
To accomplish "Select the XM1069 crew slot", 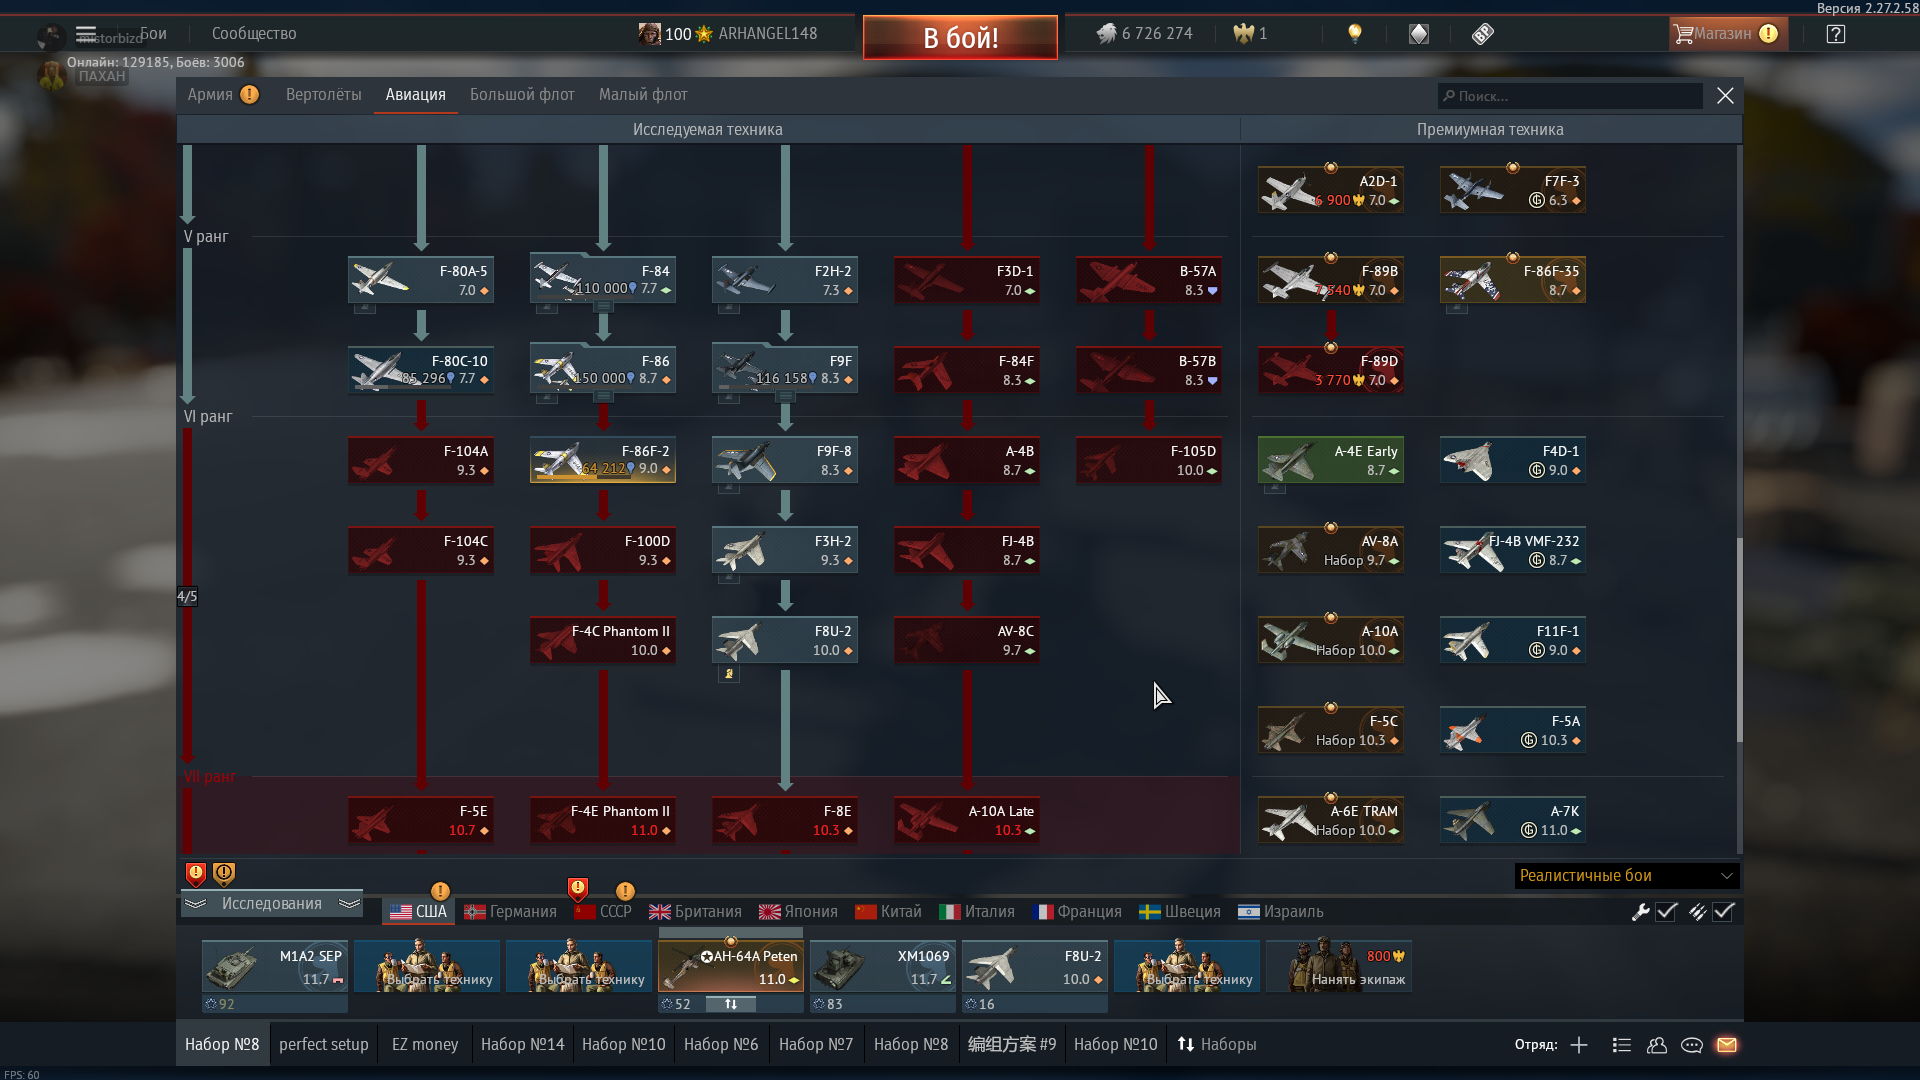I will pos(883,966).
